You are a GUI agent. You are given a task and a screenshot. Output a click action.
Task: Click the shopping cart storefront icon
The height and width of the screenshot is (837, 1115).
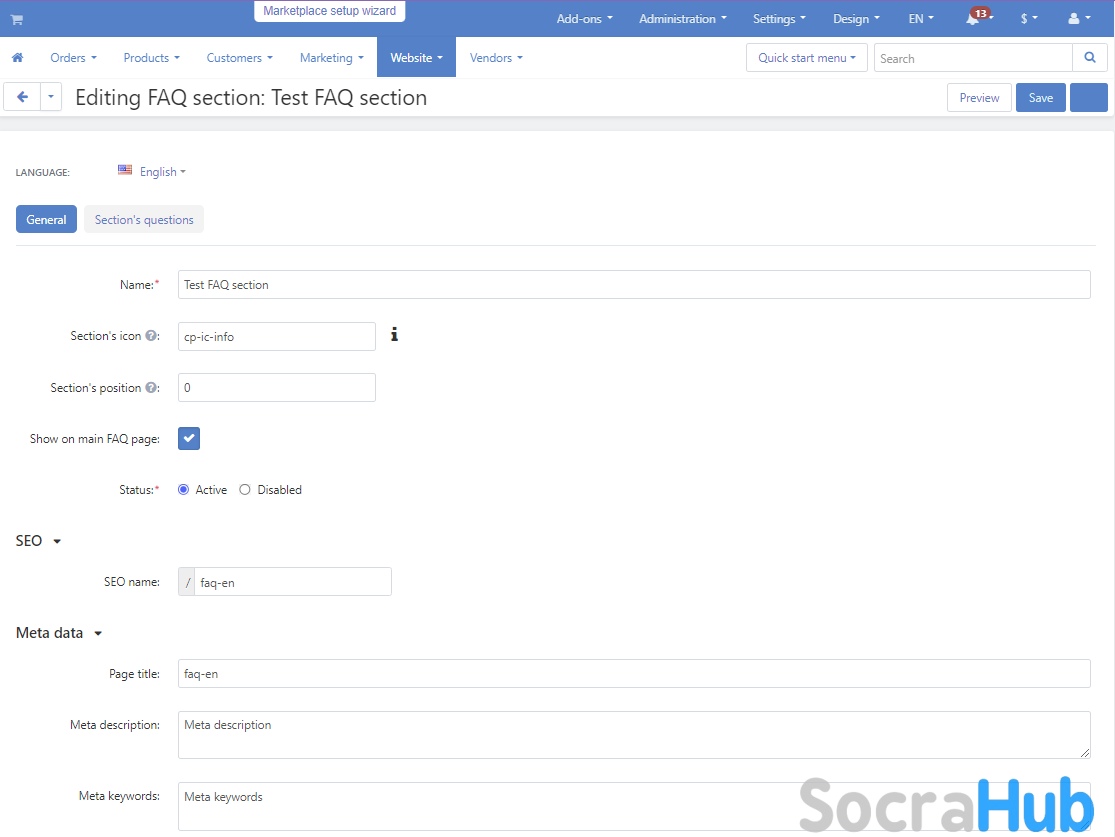(x=17, y=19)
